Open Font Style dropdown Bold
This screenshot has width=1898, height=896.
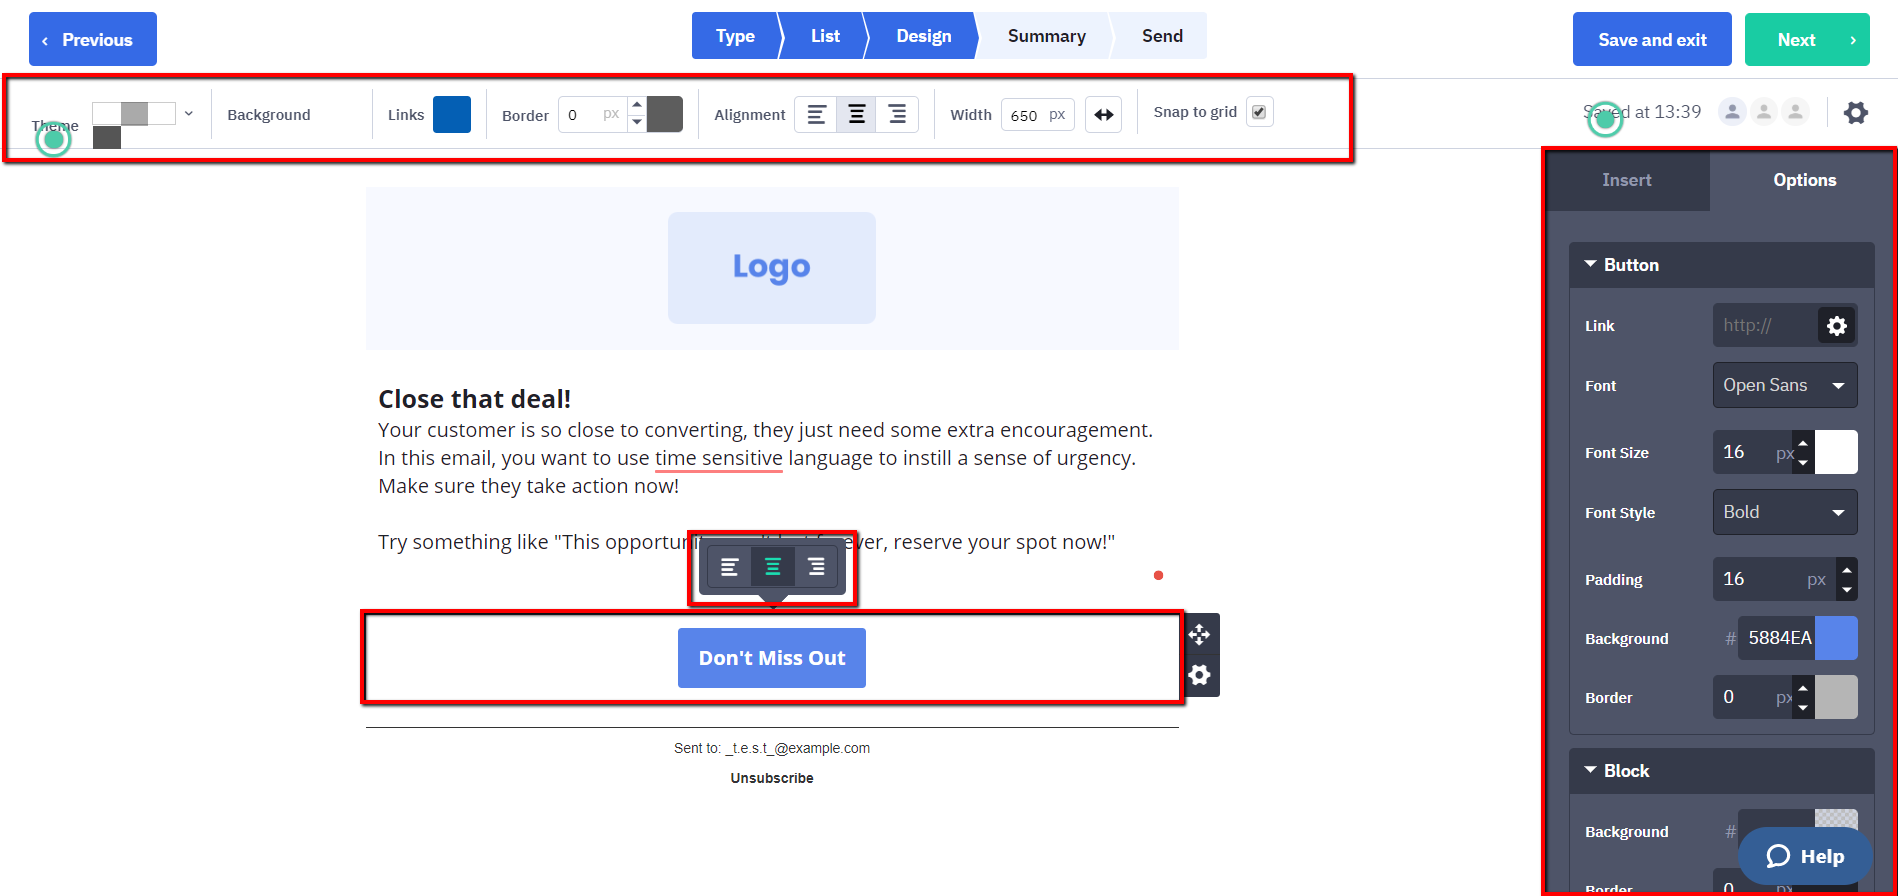tap(1784, 512)
